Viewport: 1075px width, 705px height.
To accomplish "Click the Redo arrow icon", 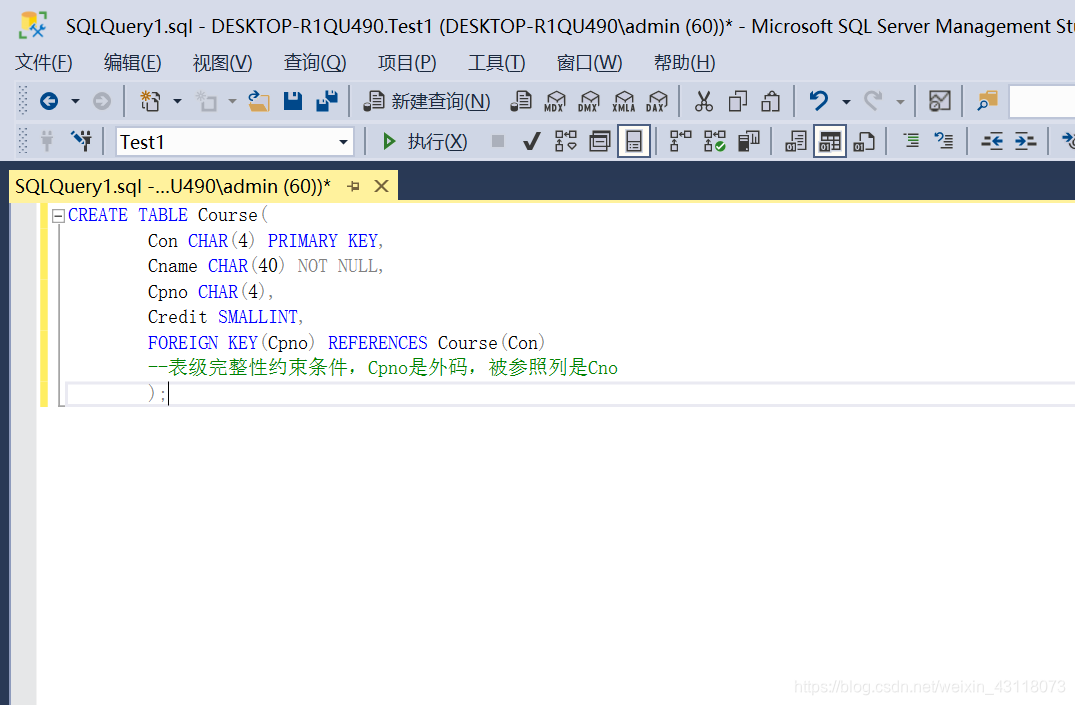I will click(873, 101).
